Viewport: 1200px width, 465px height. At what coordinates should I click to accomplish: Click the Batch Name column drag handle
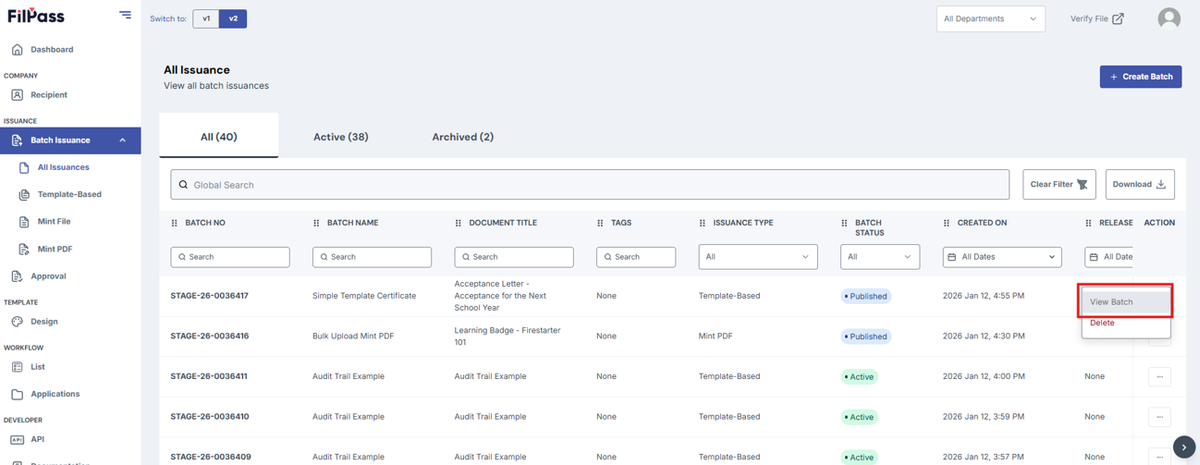[316, 223]
